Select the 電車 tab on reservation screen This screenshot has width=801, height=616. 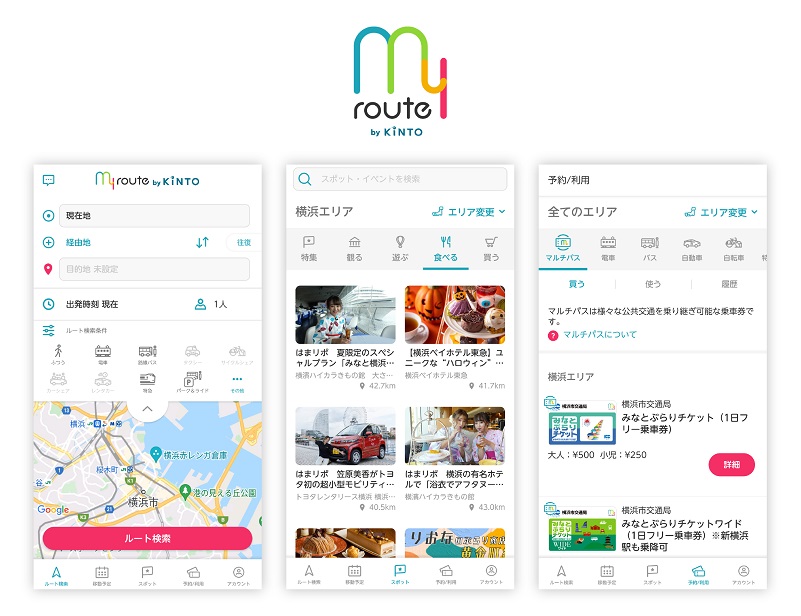point(608,249)
